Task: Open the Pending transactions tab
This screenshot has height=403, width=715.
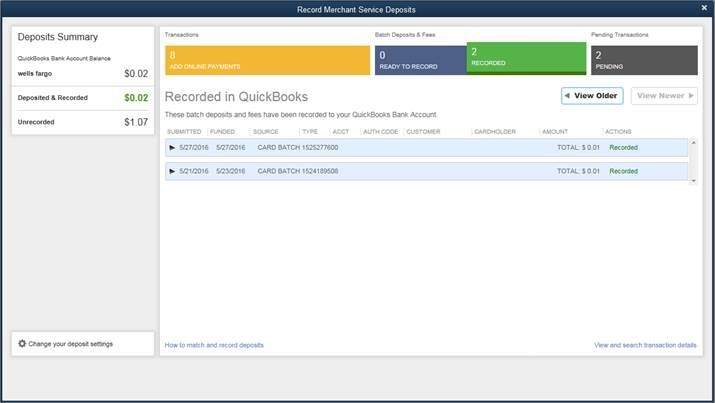Action: coord(644,60)
